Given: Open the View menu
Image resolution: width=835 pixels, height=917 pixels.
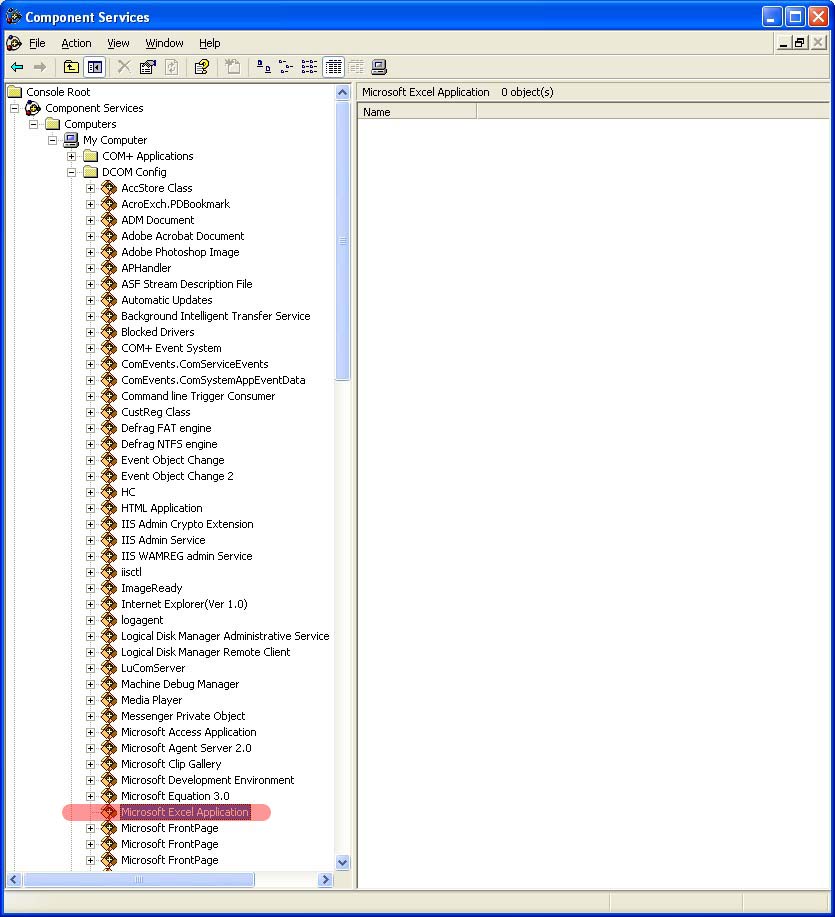Looking at the screenshot, I should pos(118,43).
